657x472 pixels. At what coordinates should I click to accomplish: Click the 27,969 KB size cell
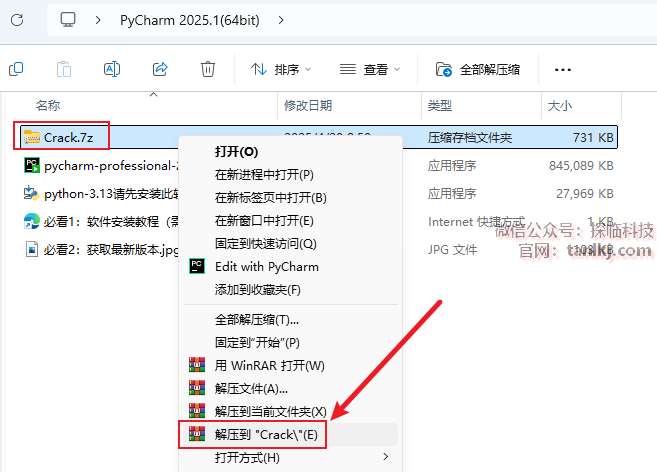point(585,194)
